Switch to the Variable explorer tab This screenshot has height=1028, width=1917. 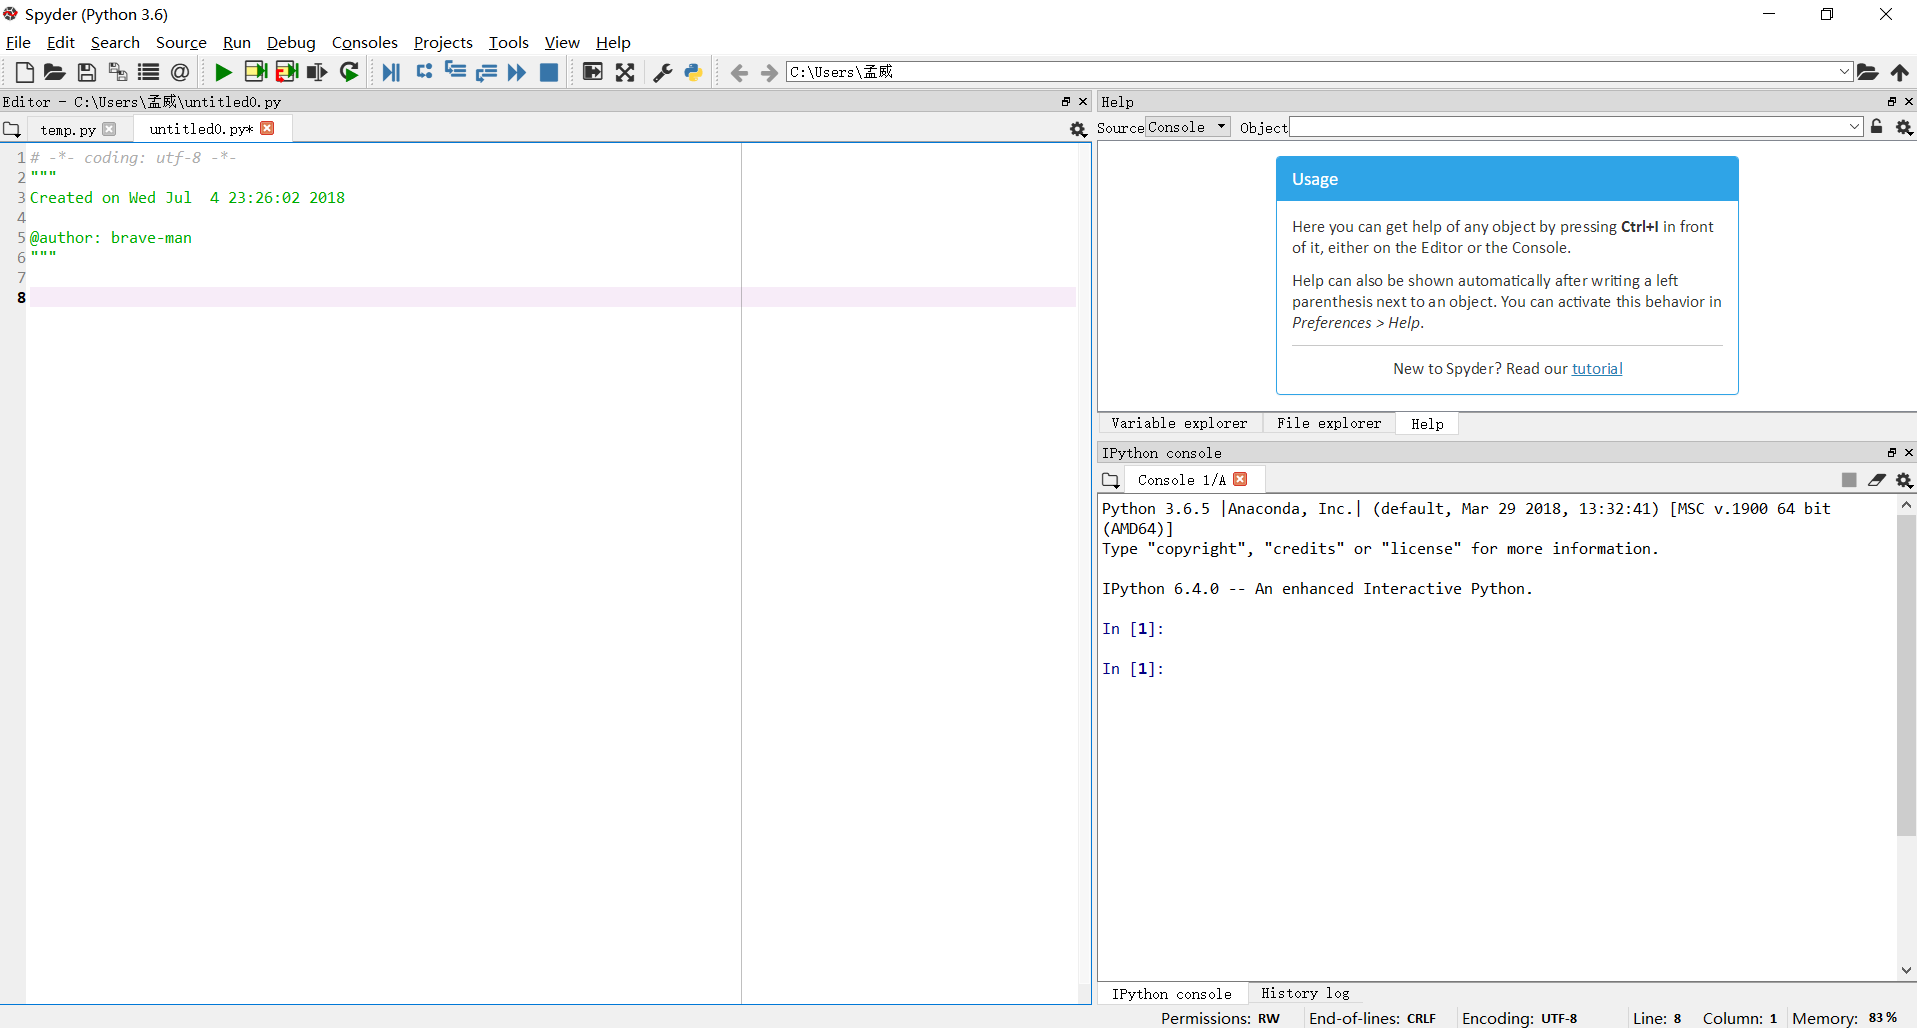point(1179,423)
